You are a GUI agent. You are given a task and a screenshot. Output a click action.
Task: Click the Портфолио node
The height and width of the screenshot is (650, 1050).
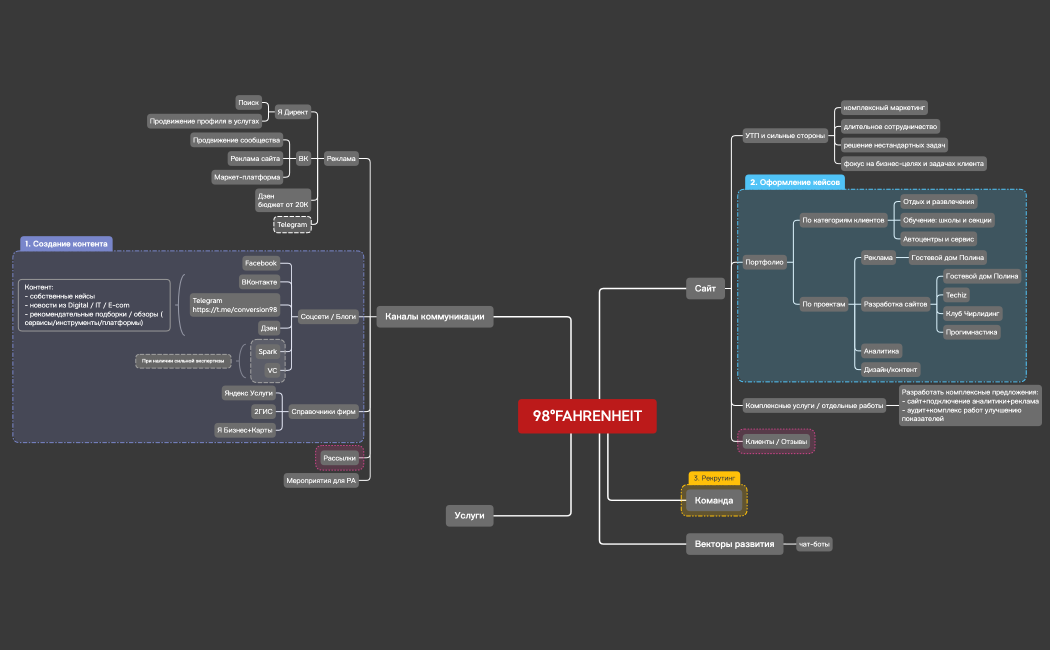(x=764, y=263)
